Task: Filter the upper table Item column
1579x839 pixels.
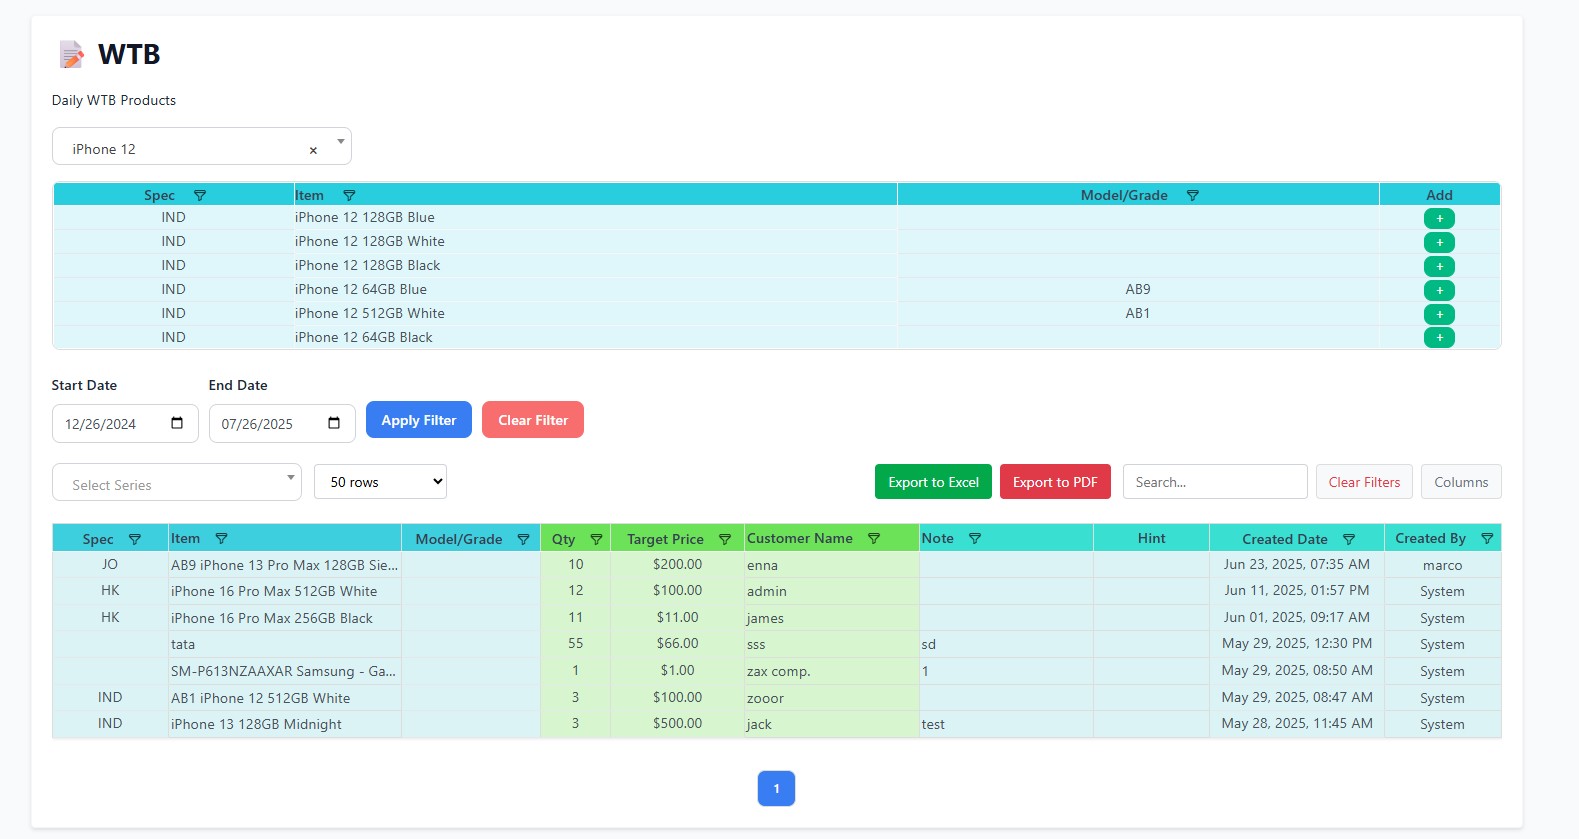Action: (x=349, y=195)
